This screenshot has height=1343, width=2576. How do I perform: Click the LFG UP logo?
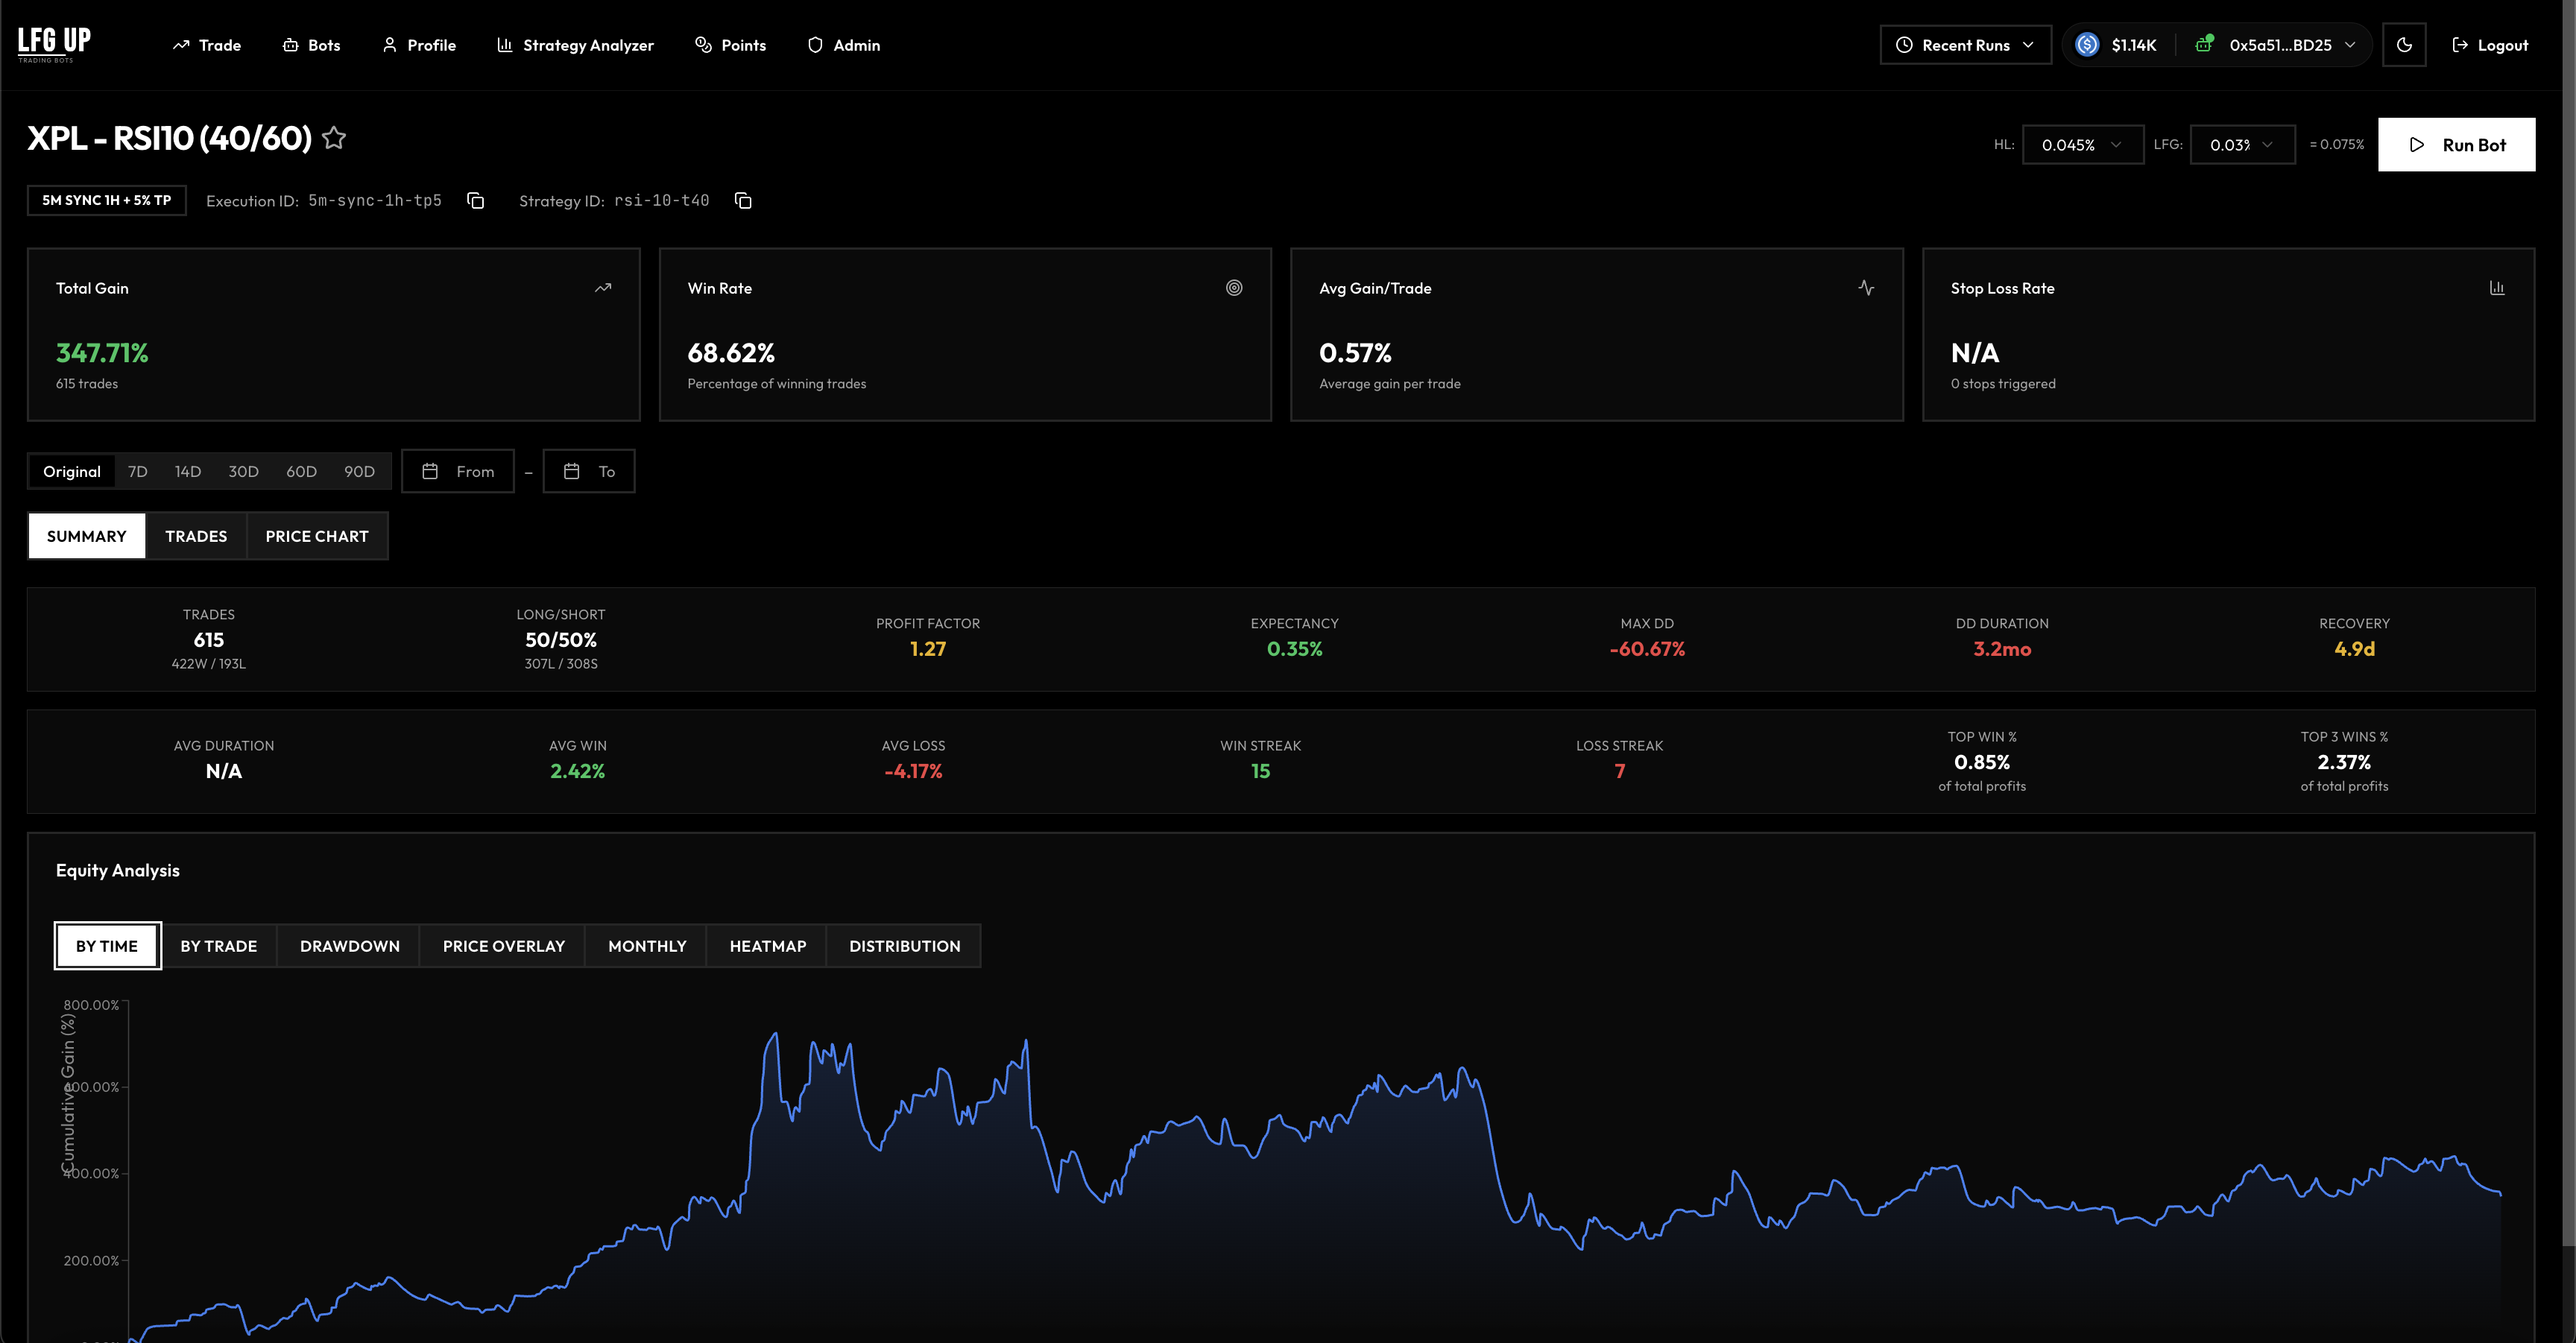pos(54,44)
